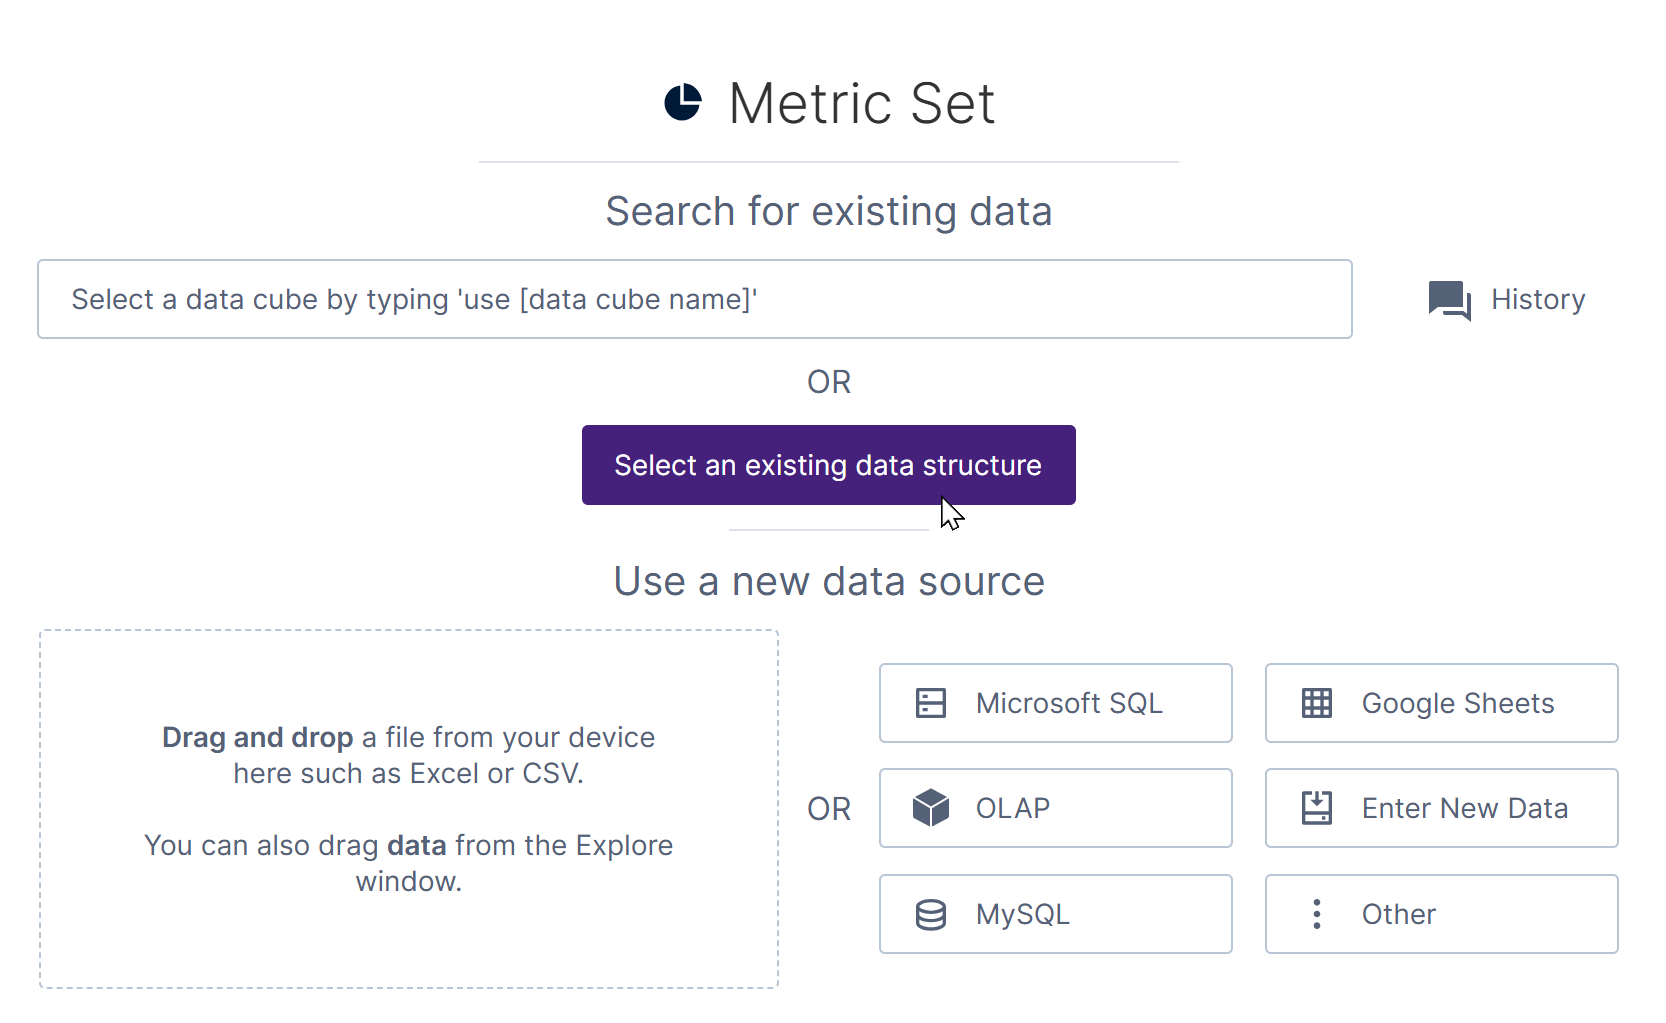Screen dimensions: 1666x1023
Task: Click the Metric Set pie chart icon
Action: [683, 102]
